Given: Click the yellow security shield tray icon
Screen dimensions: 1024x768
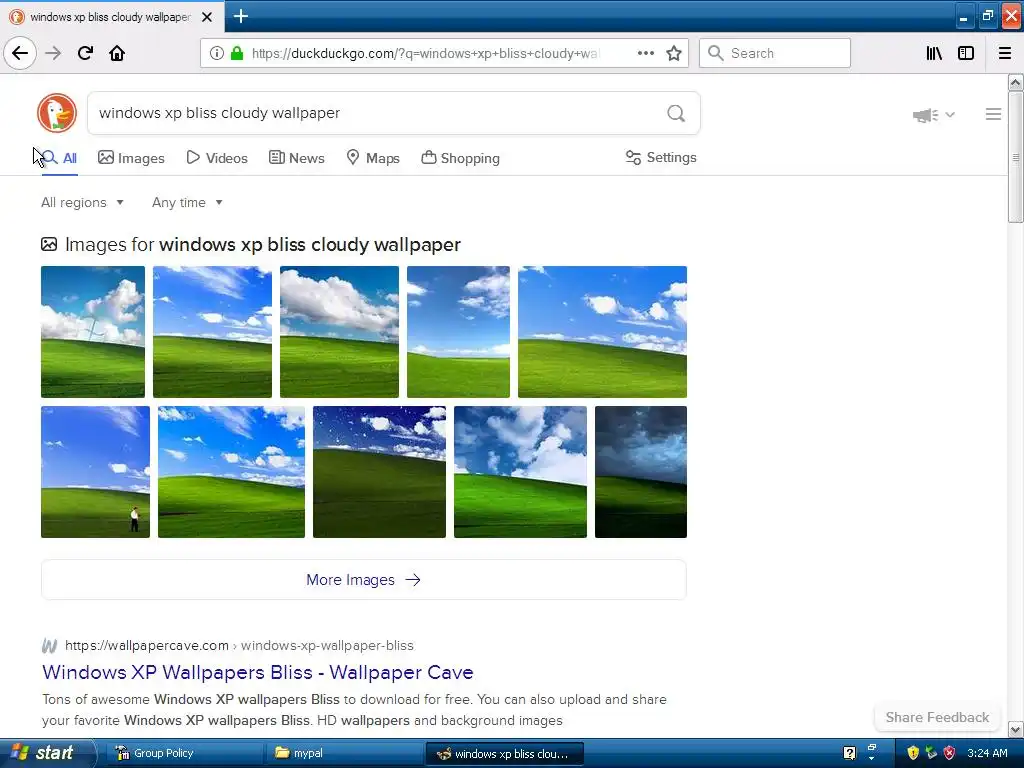Looking at the screenshot, I should click(x=913, y=753).
